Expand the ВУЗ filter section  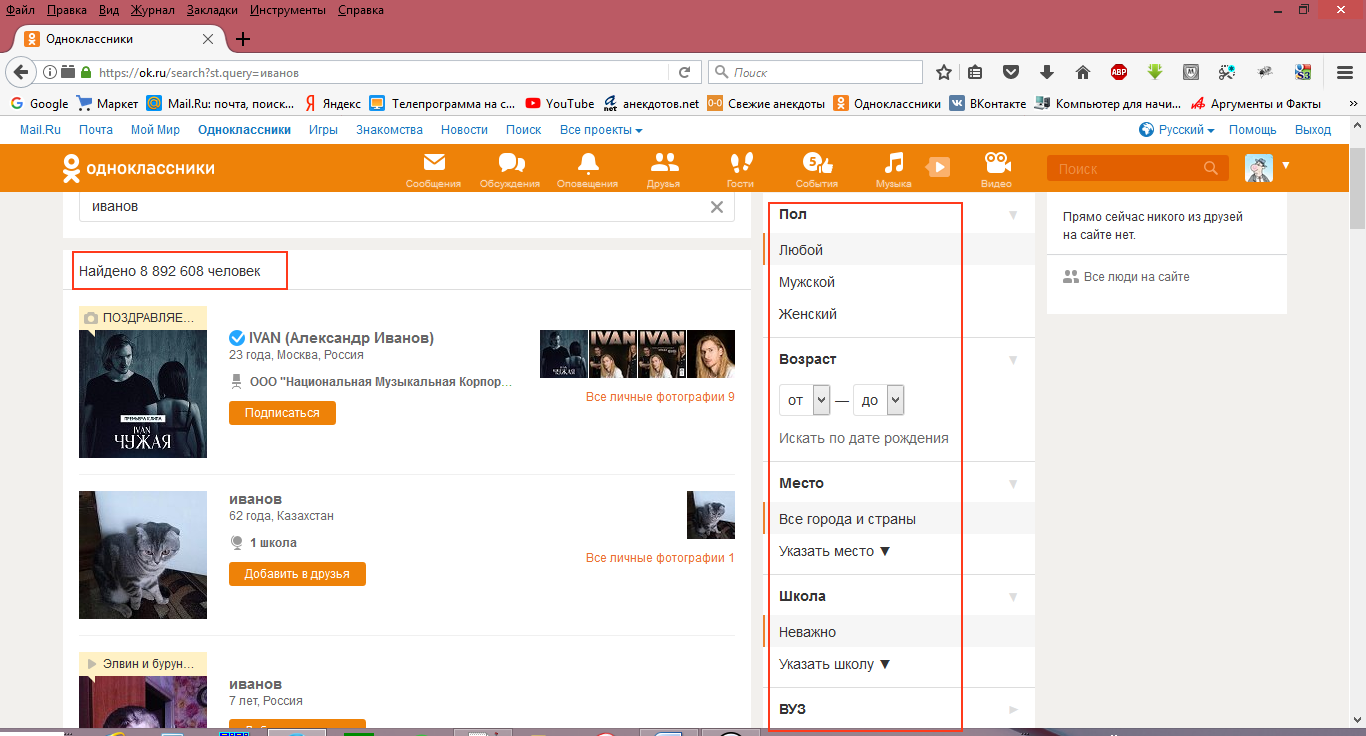[1012, 710]
